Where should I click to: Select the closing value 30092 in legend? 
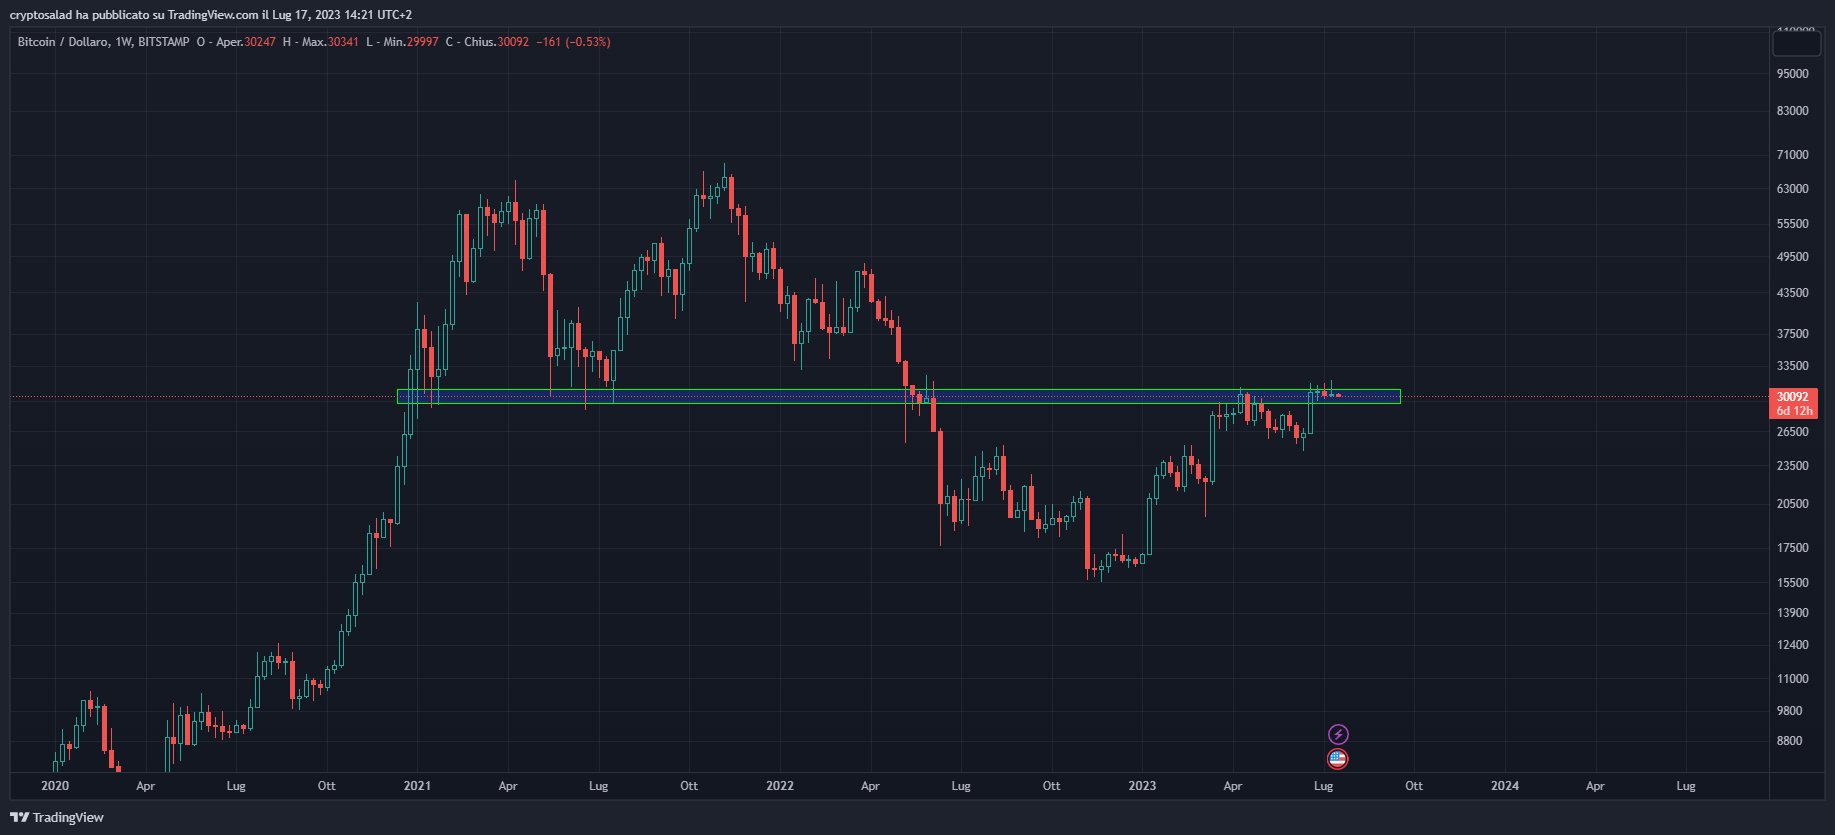(x=513, y=42)
